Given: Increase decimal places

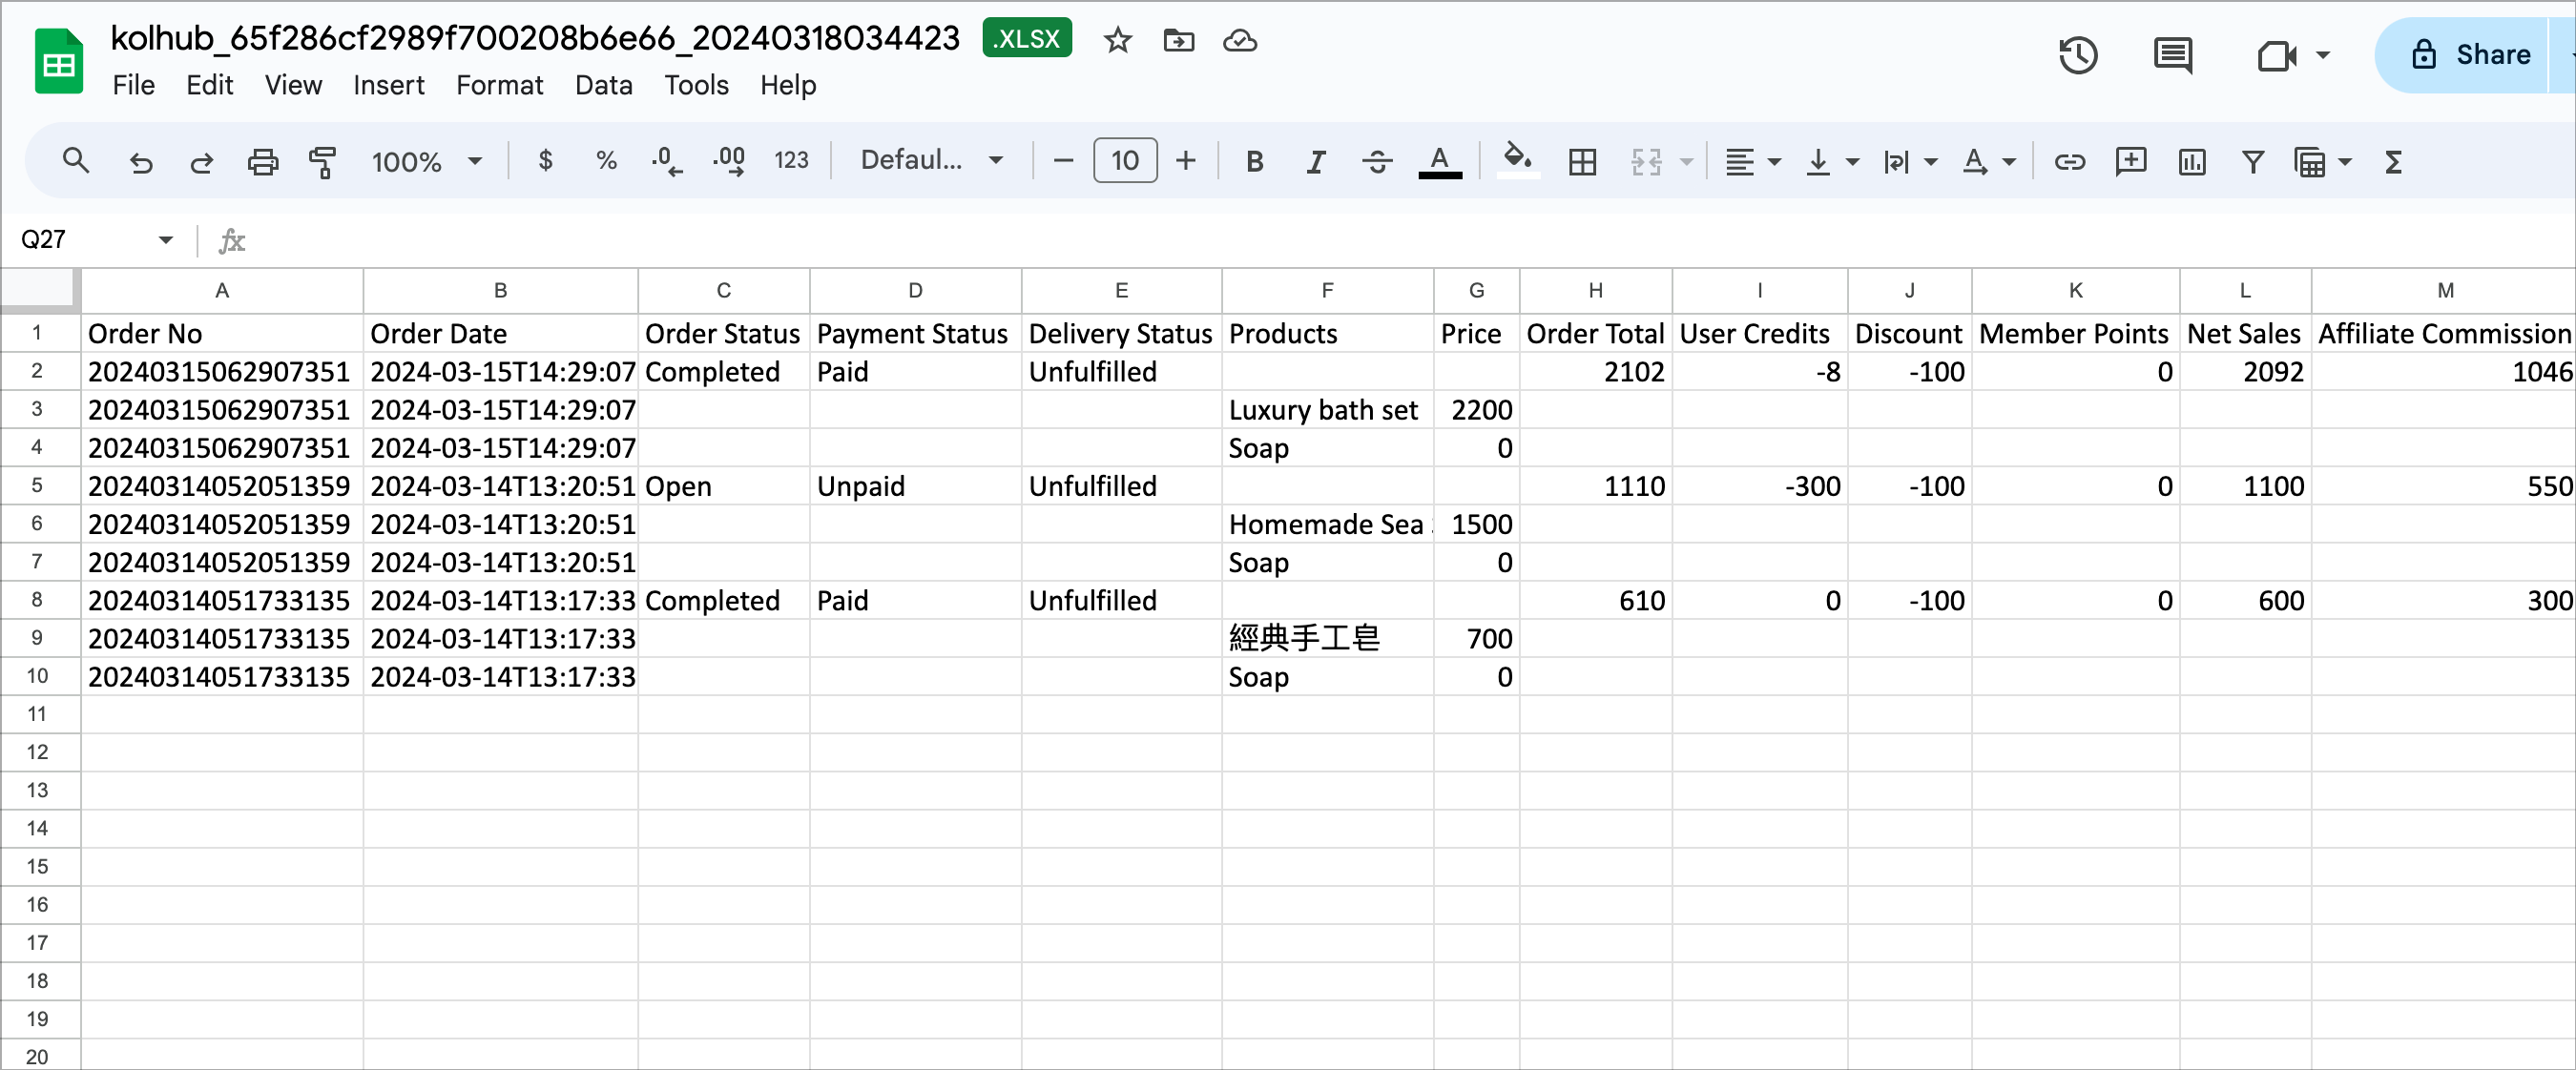Looking at the screenshot, I should [x=729, y=160].
